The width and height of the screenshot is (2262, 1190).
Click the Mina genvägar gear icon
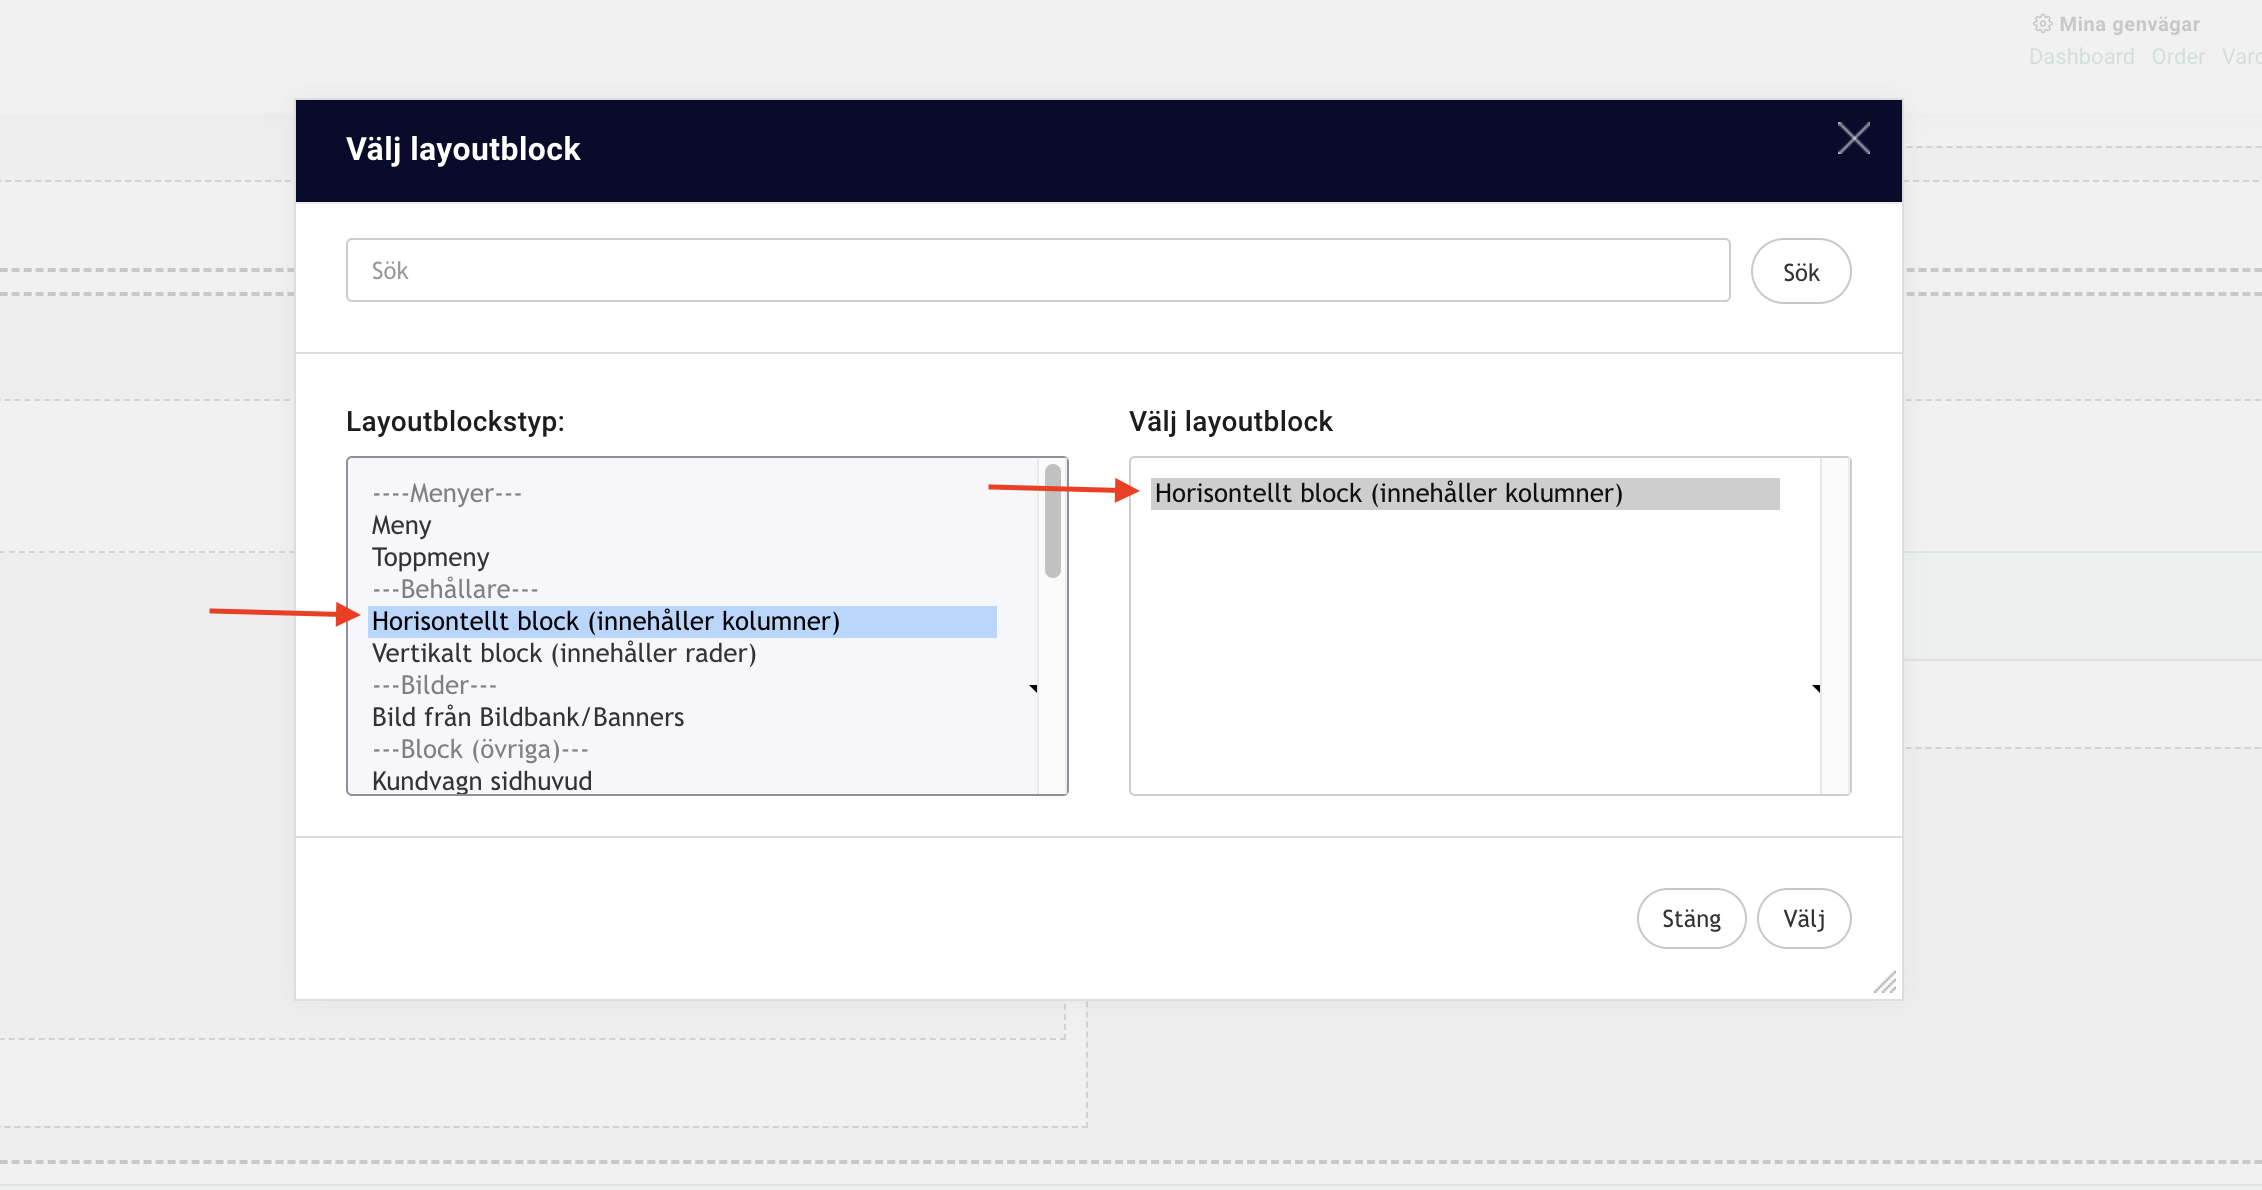click(x=2042, y=23)
